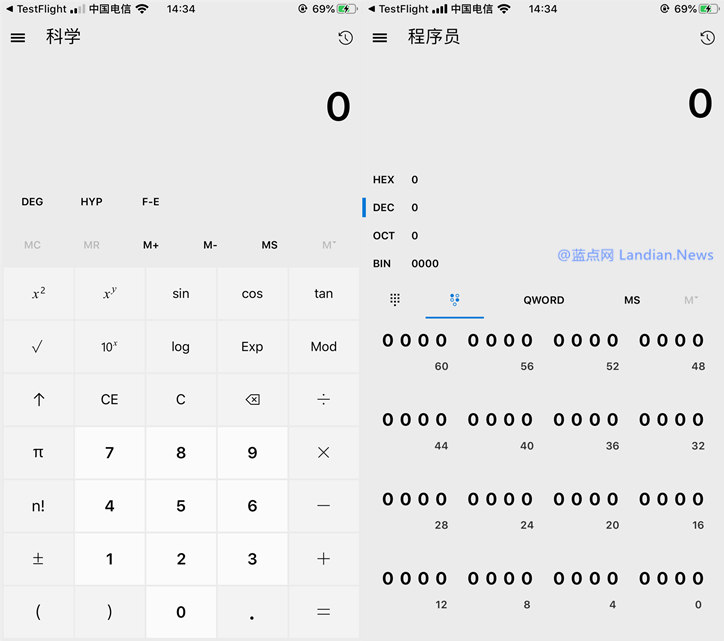Viewport: 724px width, 641px height.
Task: Expand the memory list in 程序员 calculator
Action: [x=691, y=300]
